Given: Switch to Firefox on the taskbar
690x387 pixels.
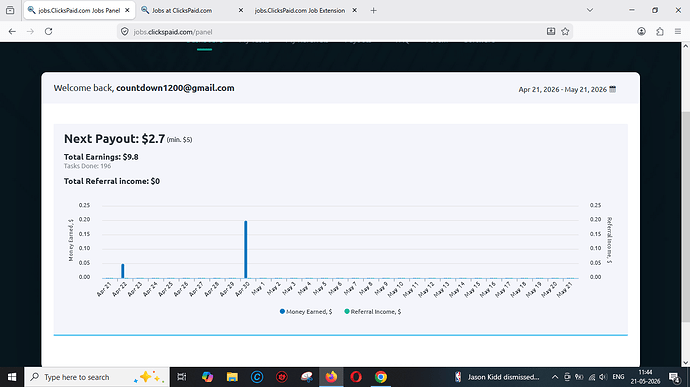Looking at the screenshot, I should [x=331, y=377].
